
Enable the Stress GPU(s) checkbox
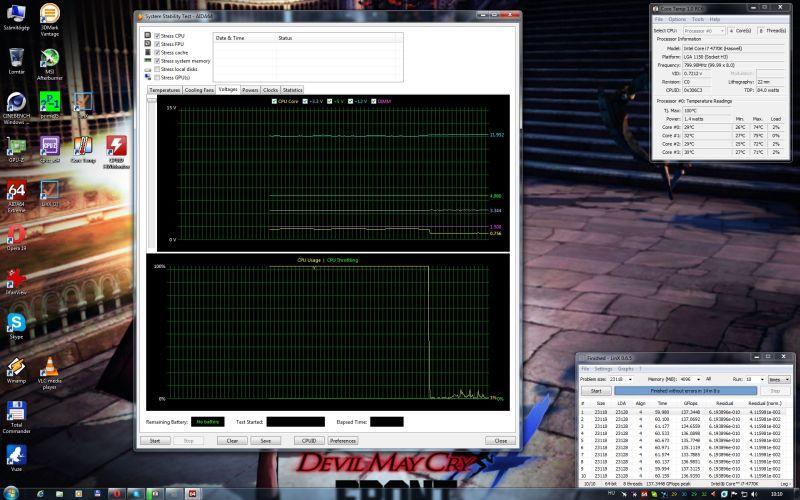157,78
